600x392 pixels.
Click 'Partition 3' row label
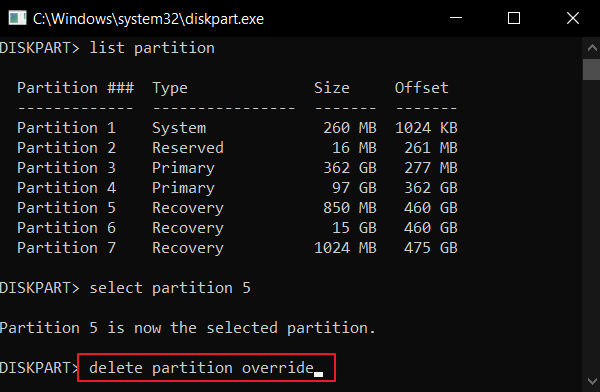[67, 168]
